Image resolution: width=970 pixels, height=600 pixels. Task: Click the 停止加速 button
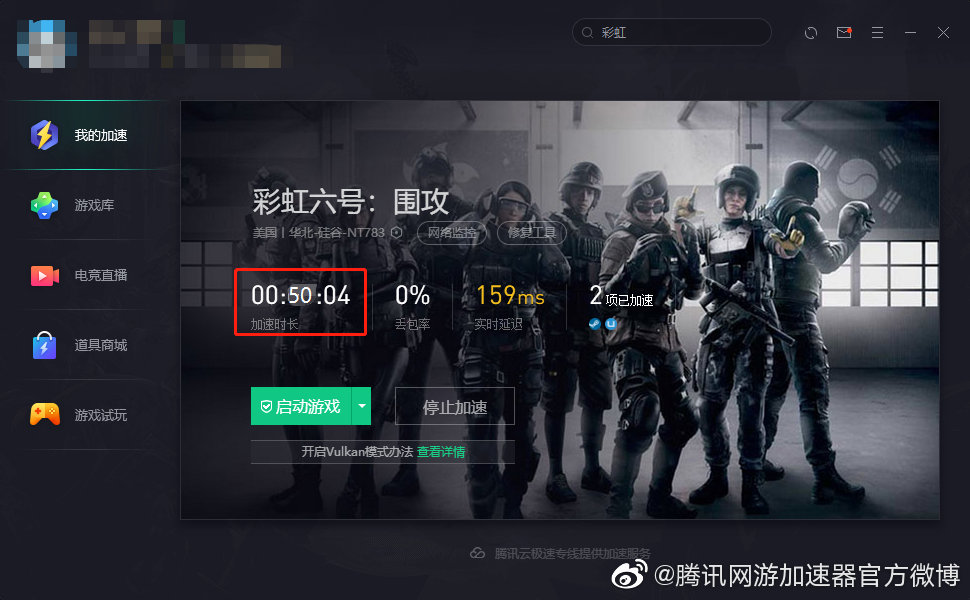tap(455, 406)
